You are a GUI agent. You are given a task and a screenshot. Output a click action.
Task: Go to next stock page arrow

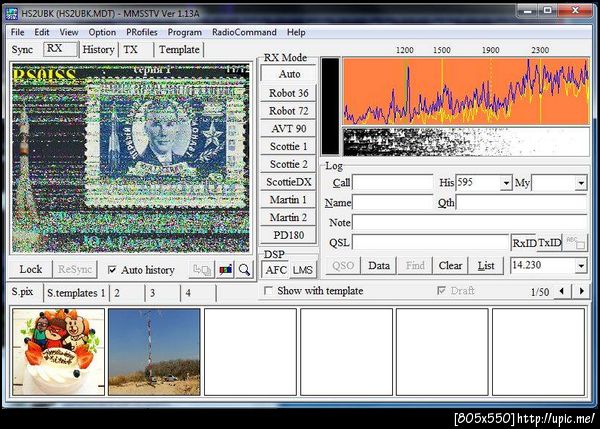tap(581, 291)
